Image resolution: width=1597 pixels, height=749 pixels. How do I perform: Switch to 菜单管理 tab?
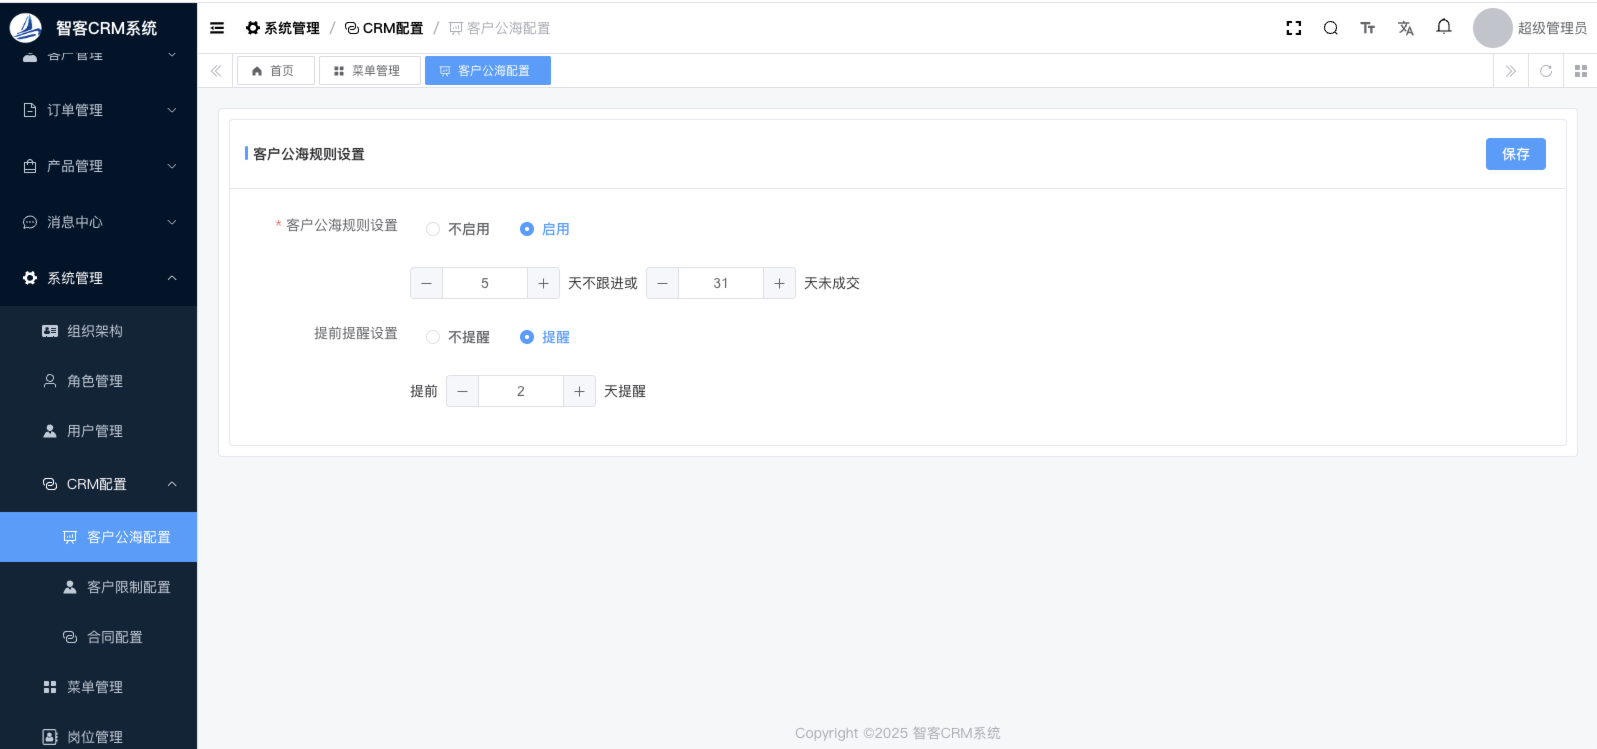point(369,71)
